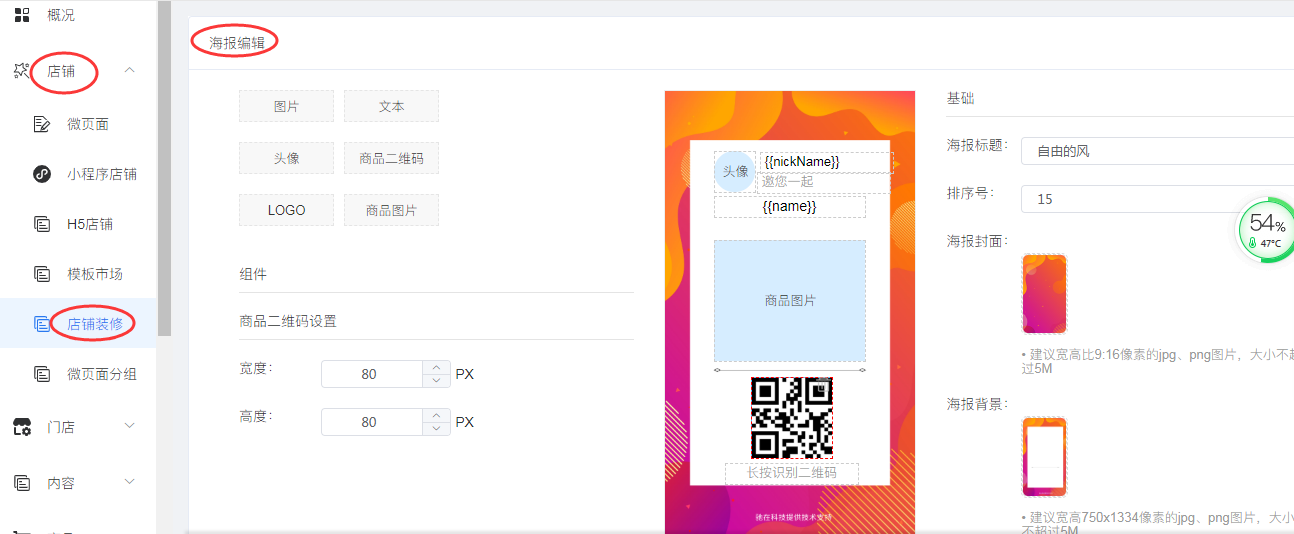Click the 内容 content icon
1294x534 pixels.
(x=22, y=483)
